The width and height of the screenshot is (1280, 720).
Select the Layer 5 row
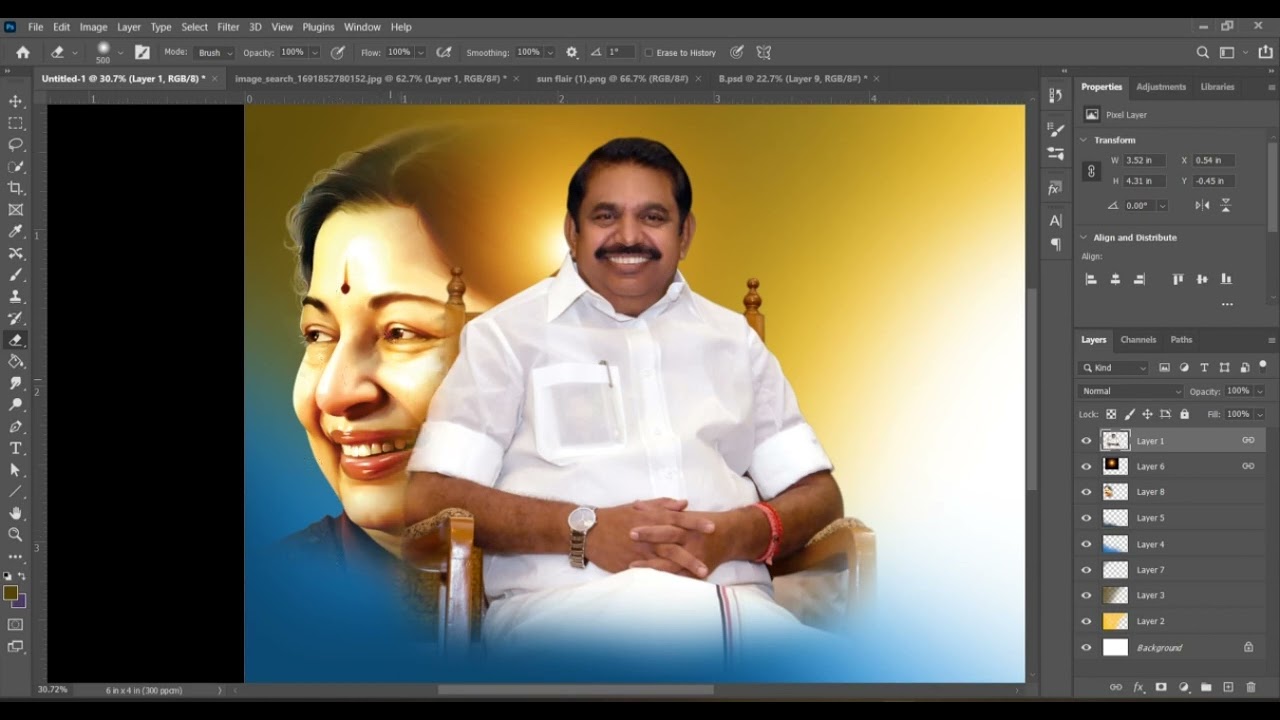click(x=1171, y=518)
